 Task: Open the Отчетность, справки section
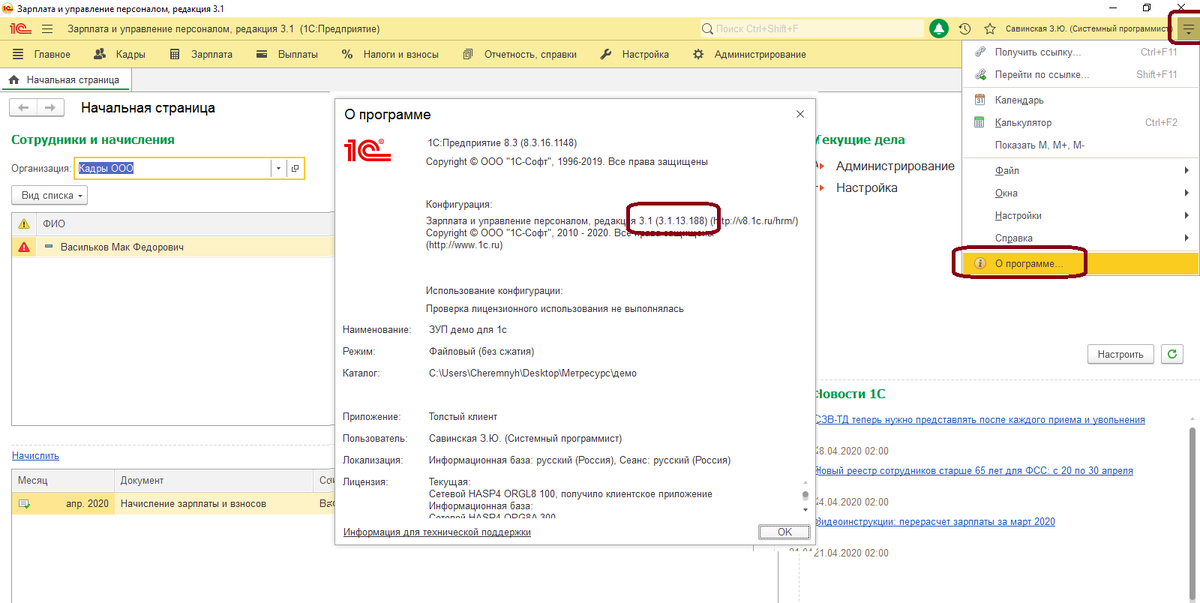pyautogui.click(x=520, y=54)
